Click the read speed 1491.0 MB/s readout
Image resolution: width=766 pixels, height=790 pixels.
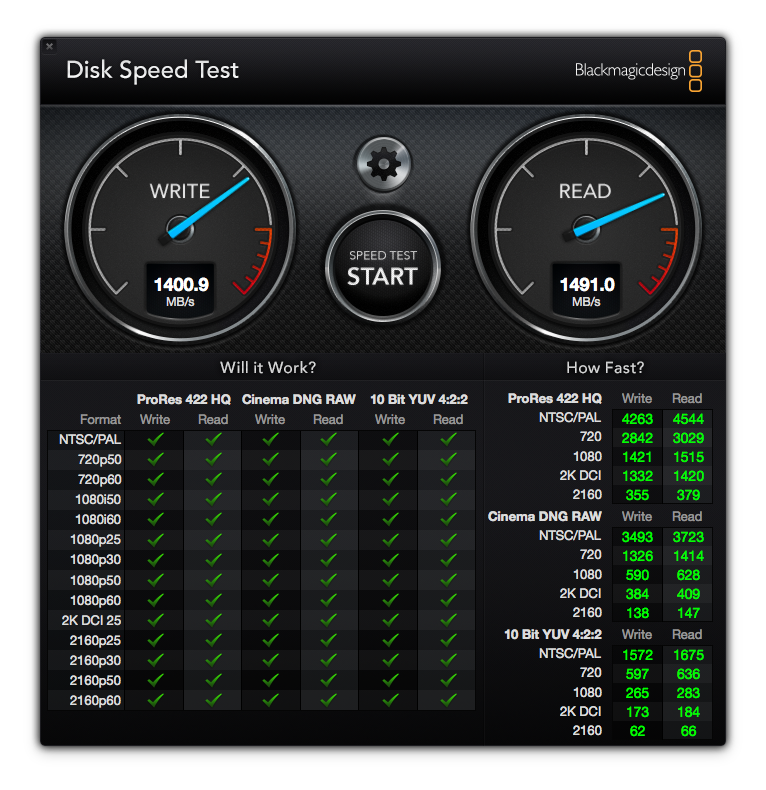[x=587, y=292]
